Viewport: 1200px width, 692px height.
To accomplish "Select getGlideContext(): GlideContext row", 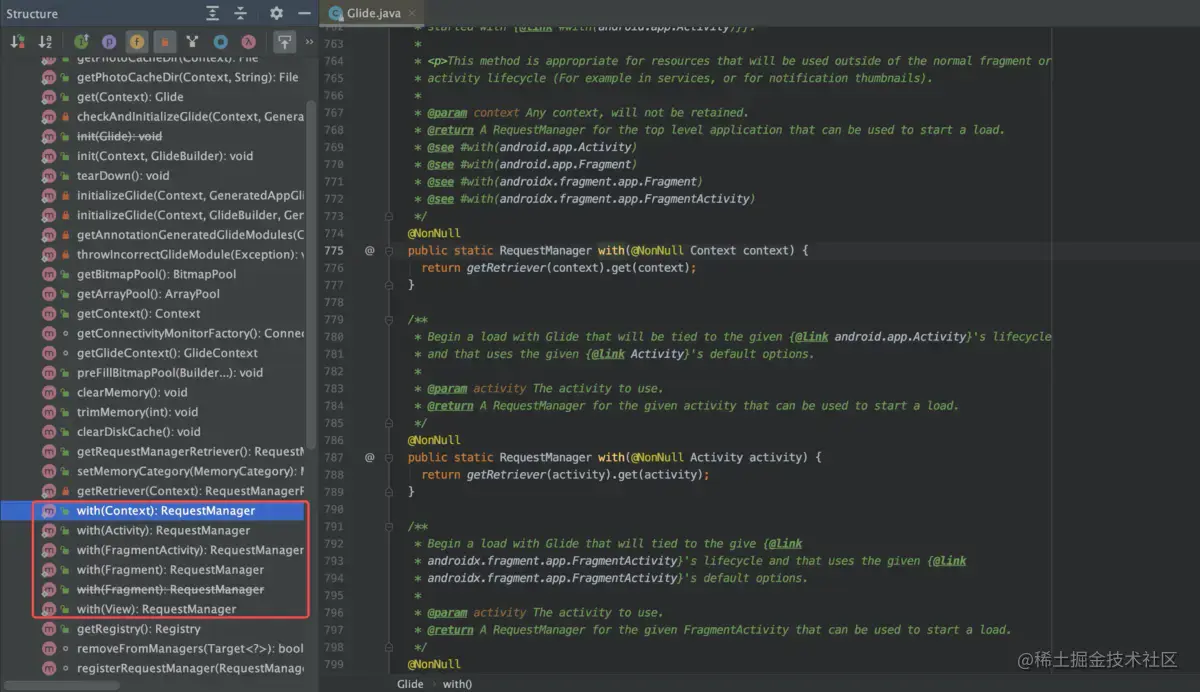I will coord(152,353).
